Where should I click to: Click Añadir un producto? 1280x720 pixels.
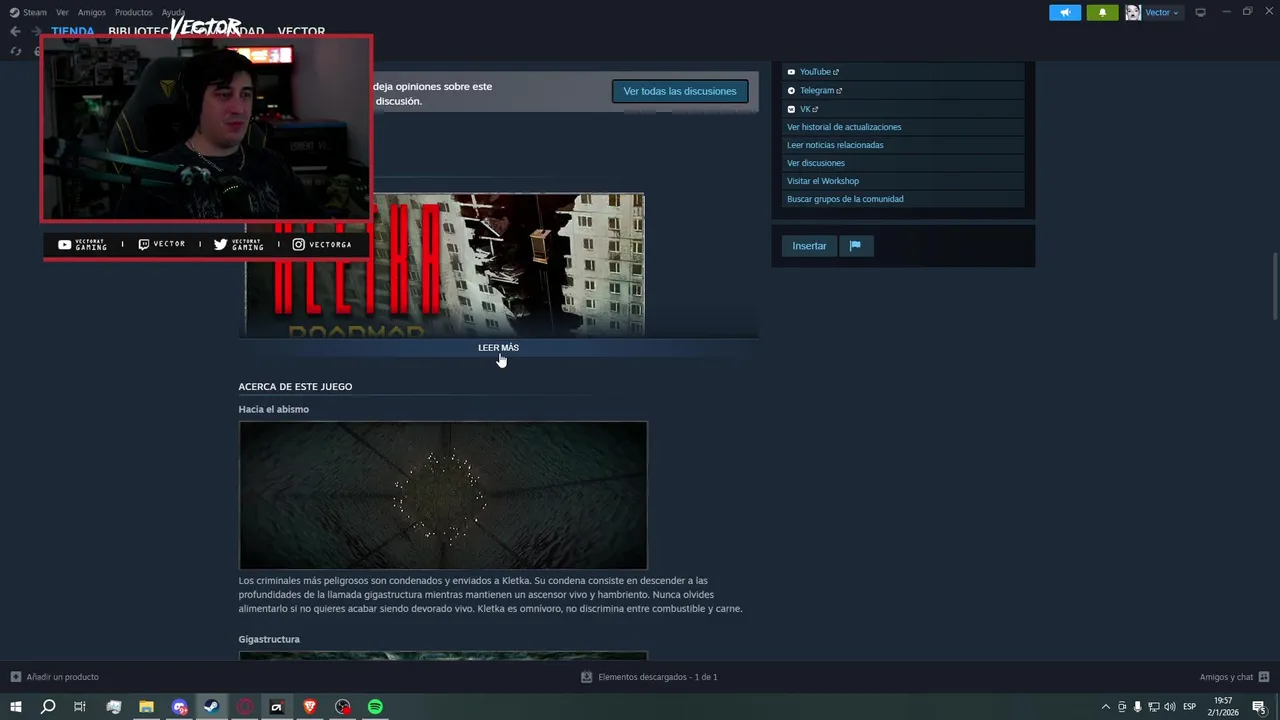[x=55, y=677]
